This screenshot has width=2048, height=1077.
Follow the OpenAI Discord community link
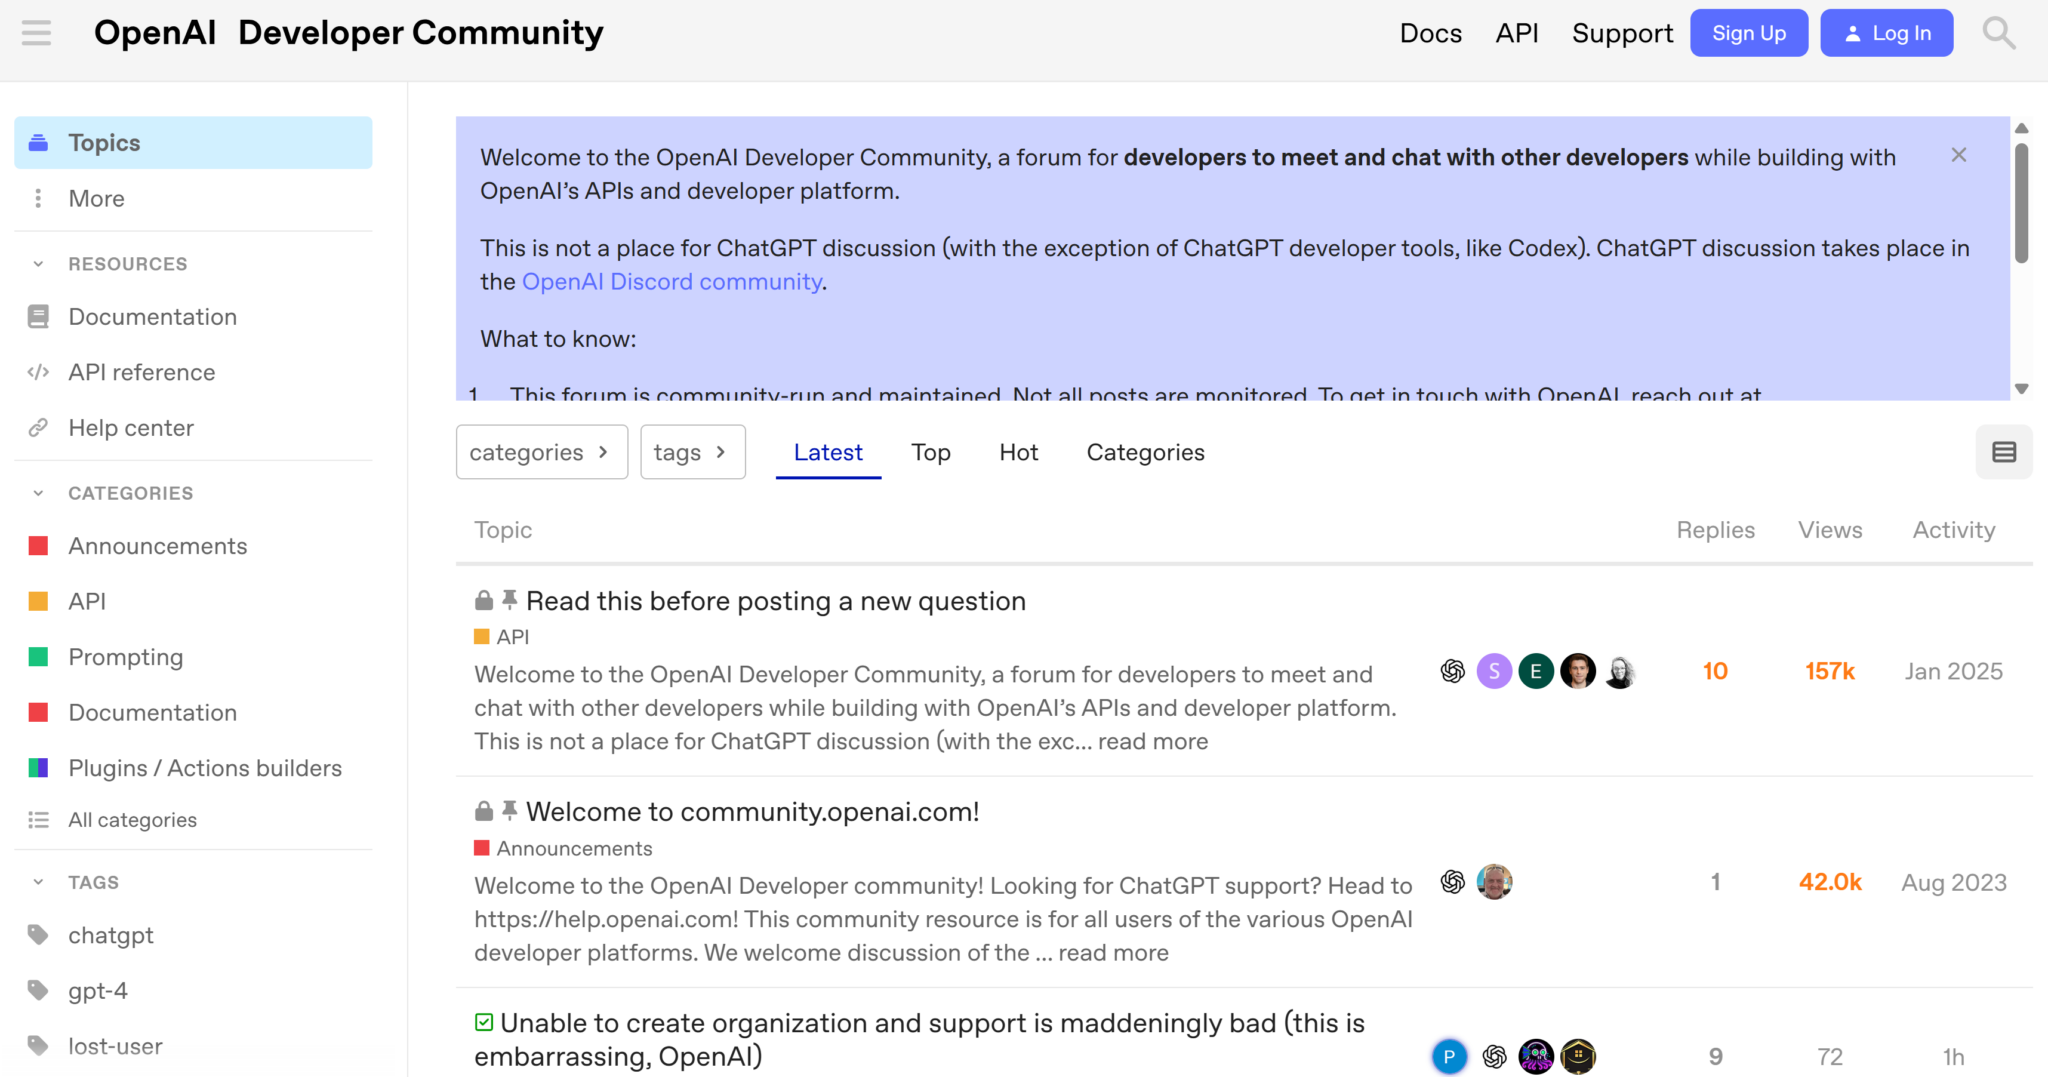(672, 282)
